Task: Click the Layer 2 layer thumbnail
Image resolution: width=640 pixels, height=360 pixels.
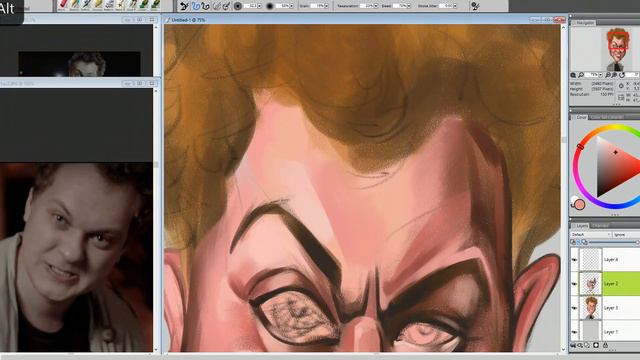Action: click(591, 284)
